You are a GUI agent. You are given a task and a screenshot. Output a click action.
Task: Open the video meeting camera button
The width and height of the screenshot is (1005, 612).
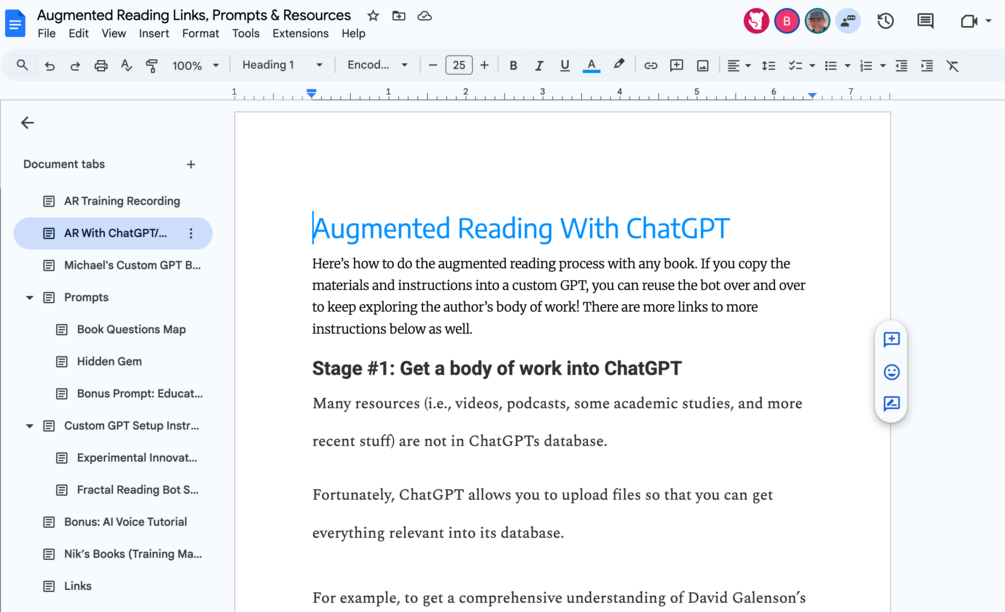[968, 21]
